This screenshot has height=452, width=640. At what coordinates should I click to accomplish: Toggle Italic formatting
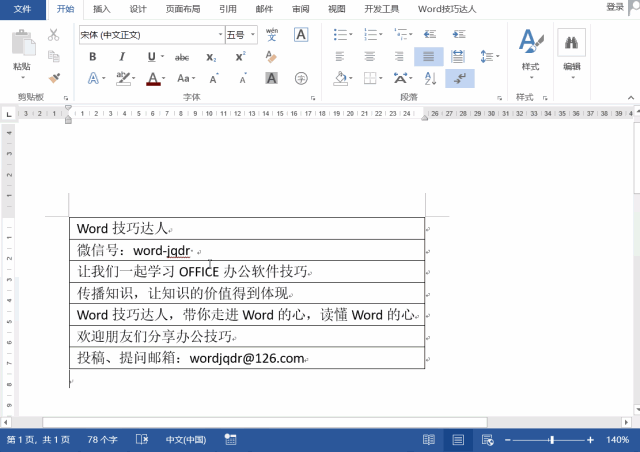pyautogui.click(x=122, y=57)
